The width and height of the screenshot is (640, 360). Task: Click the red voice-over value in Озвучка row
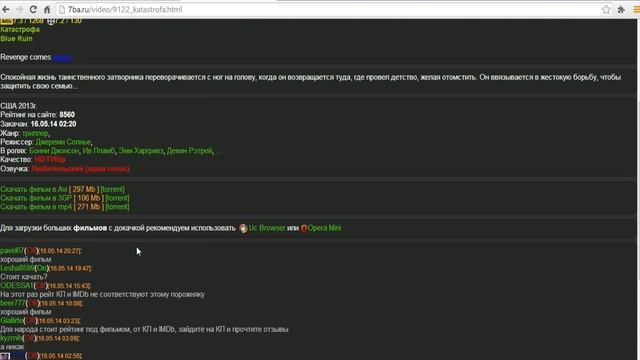81,169
